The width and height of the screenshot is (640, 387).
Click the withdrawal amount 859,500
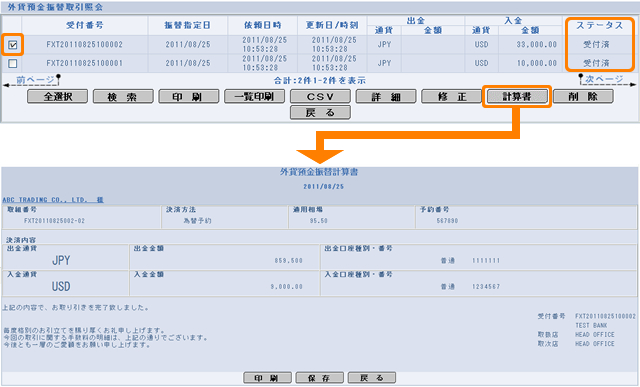[x=289, y=260]
